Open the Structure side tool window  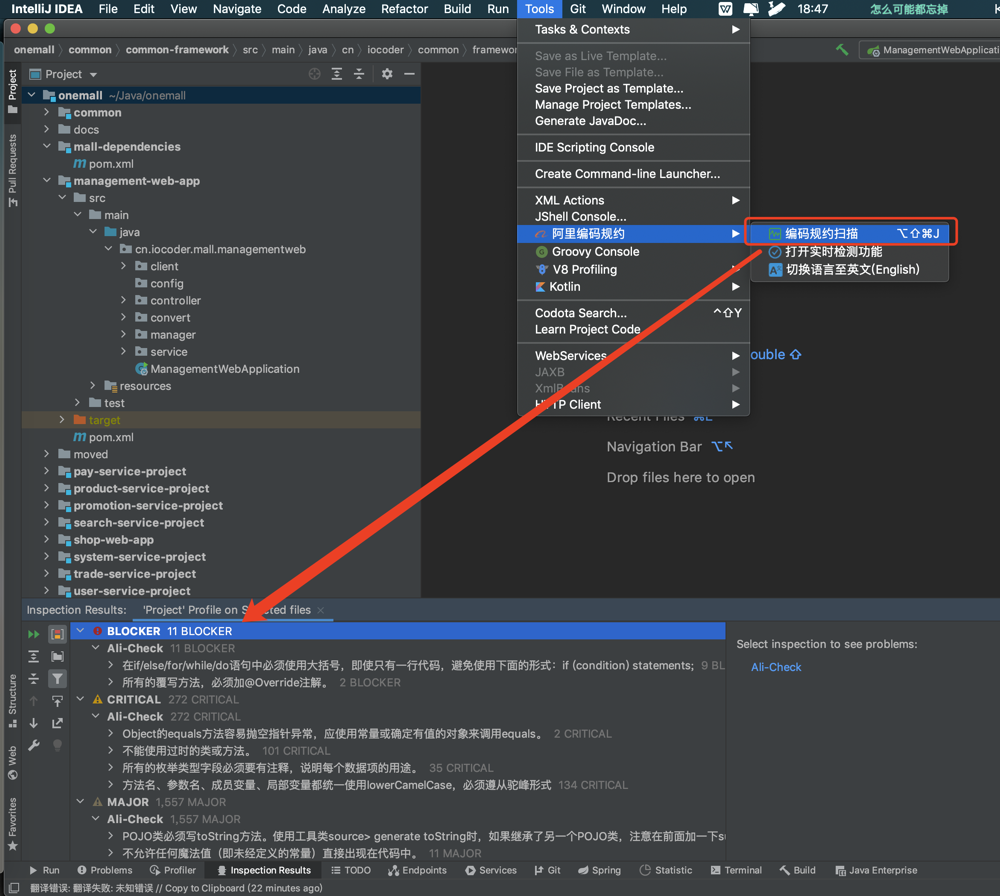pos(12,700)
